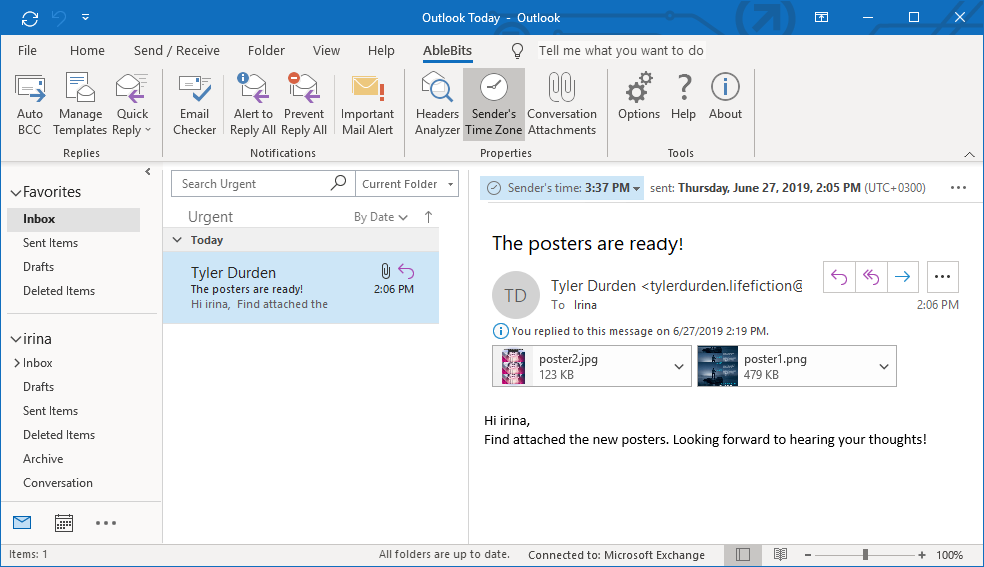The height and width of the screenshot is (567, 984).
Task: Switch to reading view in status bar
Action: [x=780, y=554]
